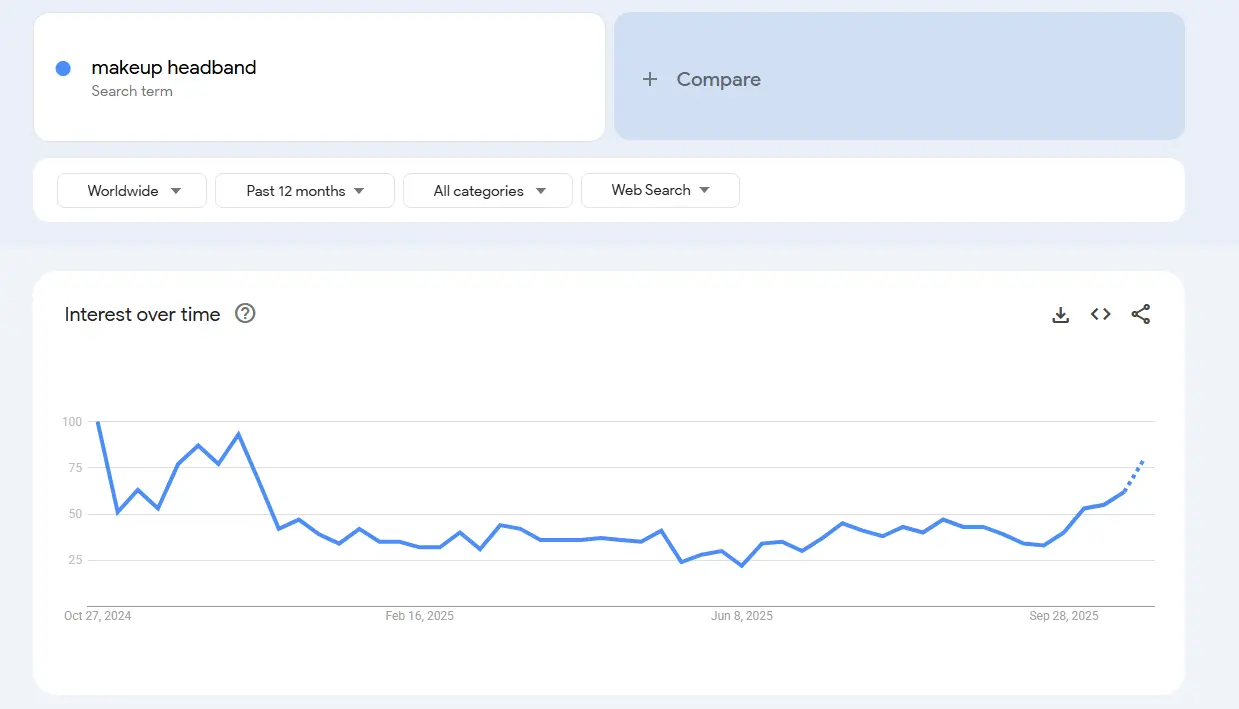Expand the Worldwide region dropdown
Image resolution: width=1239 pixels, height=709 pixels.
click(132, 191)
